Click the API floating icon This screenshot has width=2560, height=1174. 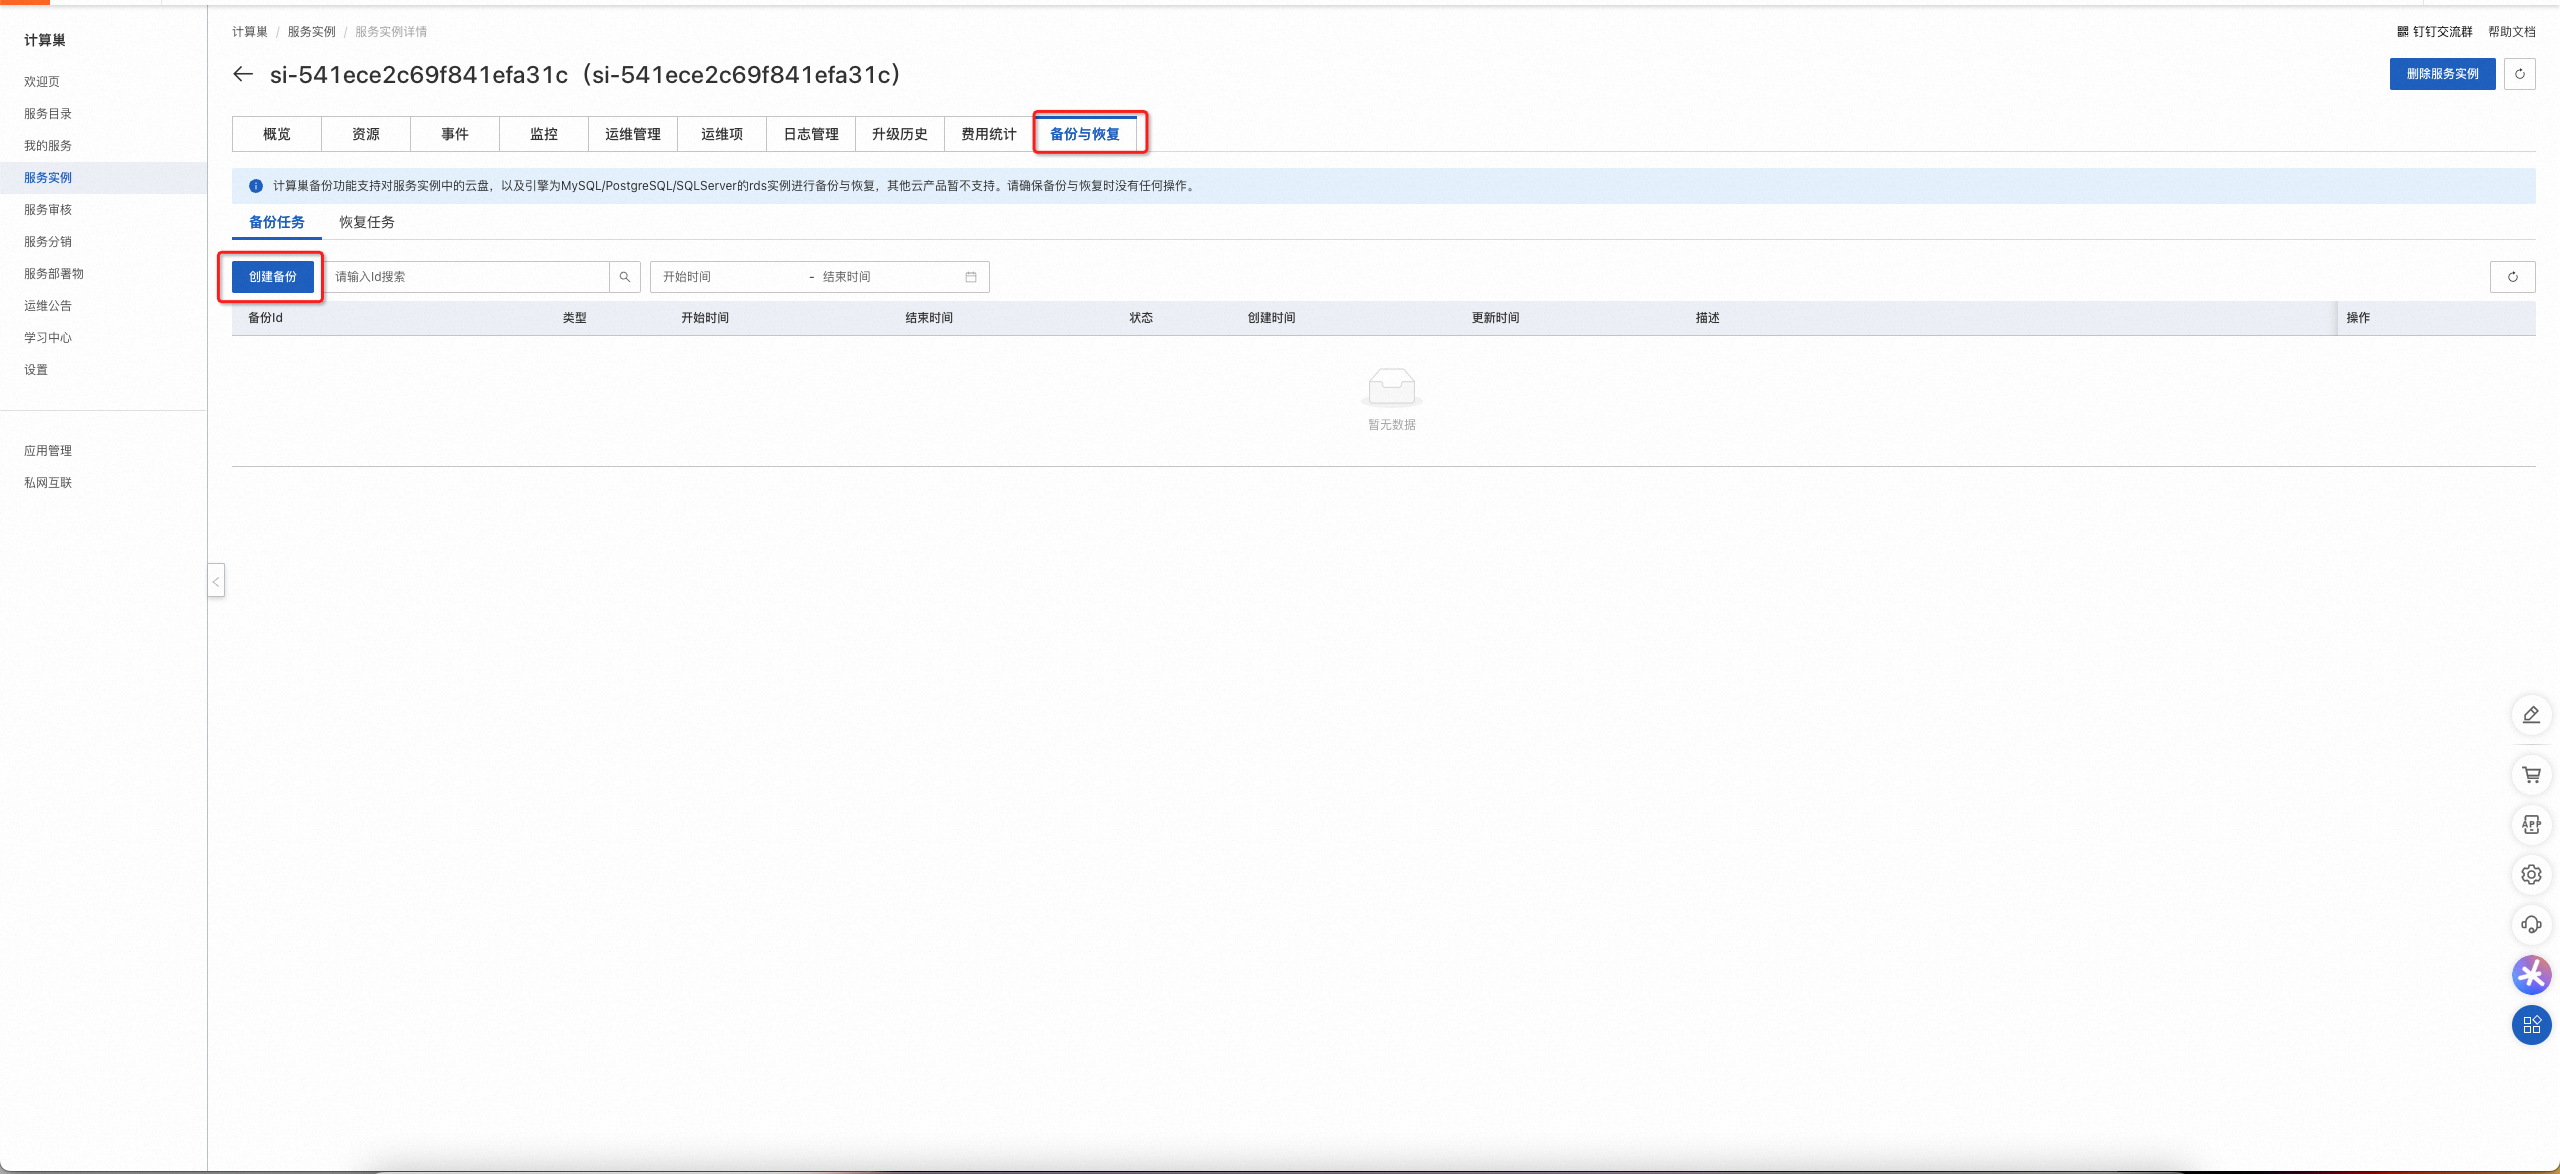point(2531,825)
